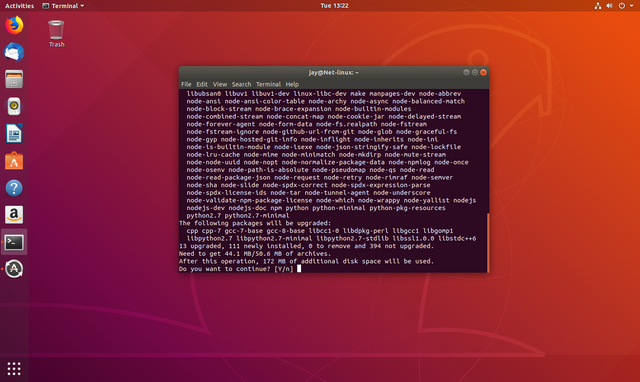Click the terminal window scrollbar
Viewport: 640px width, 382px height.
click(488, 242)
